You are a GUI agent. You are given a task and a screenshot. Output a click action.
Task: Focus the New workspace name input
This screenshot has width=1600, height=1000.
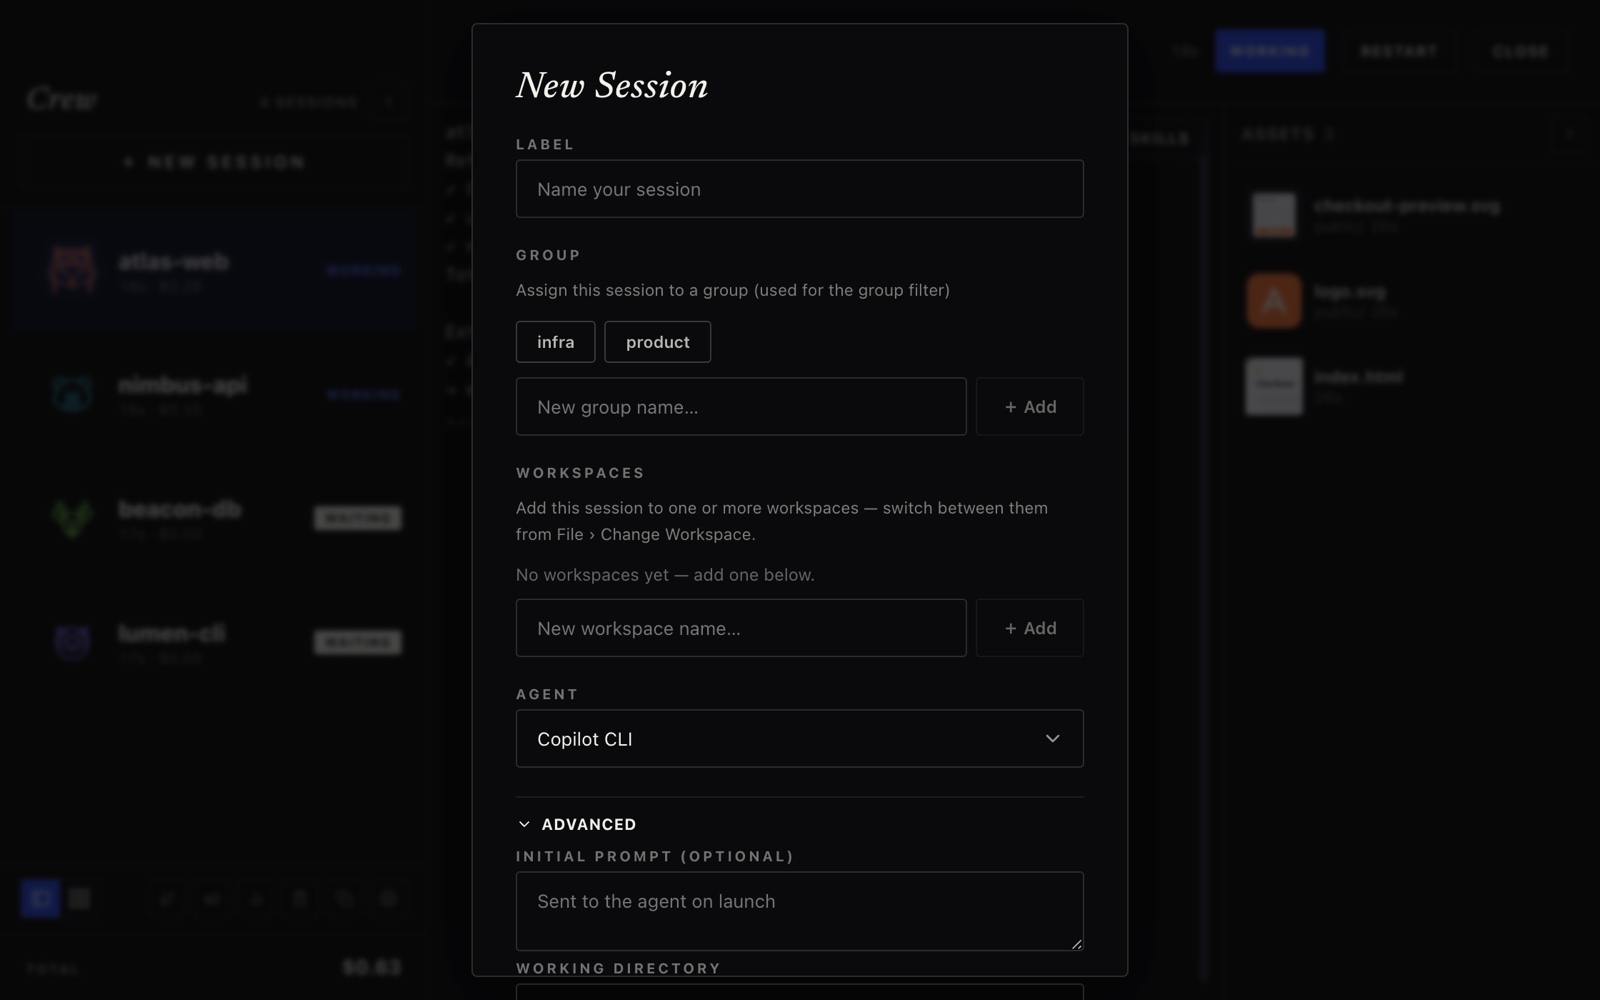click(741, 628)
